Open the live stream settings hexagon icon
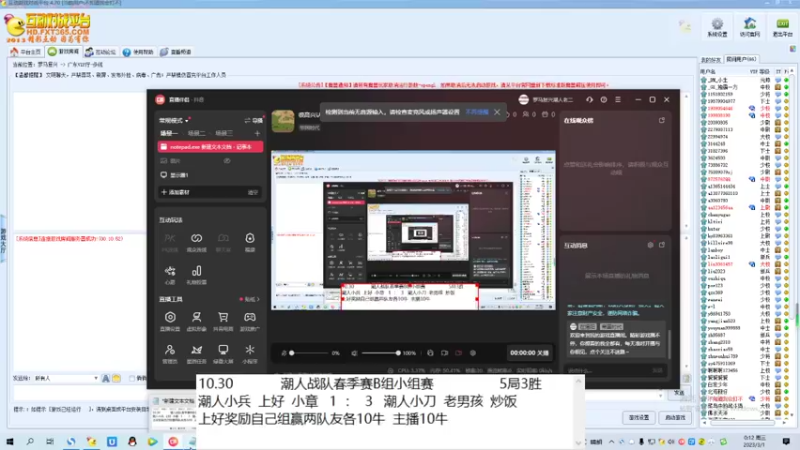800x450 pixels. (170, 317)
